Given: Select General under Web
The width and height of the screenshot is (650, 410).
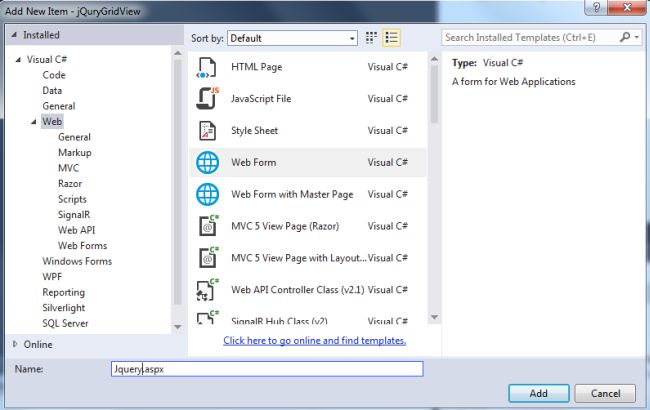Looking at the screenshot, I should [x=74, y=137].
